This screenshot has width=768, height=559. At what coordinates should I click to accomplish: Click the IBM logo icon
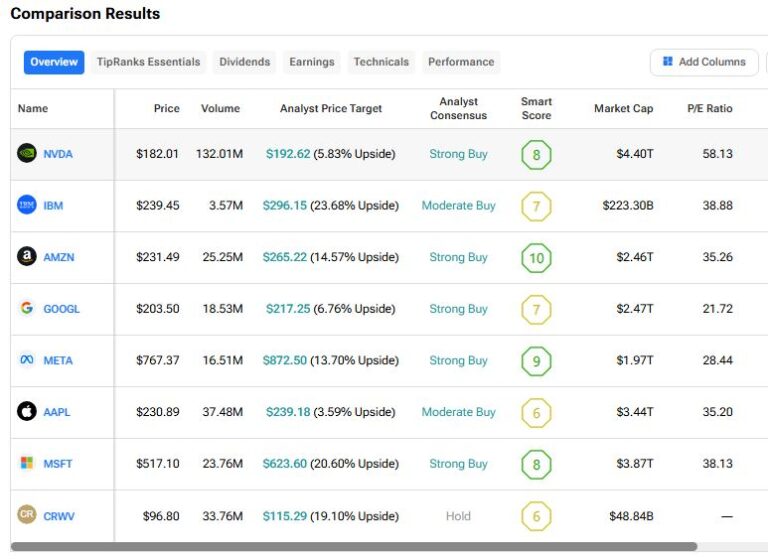[x=27, y=206]
